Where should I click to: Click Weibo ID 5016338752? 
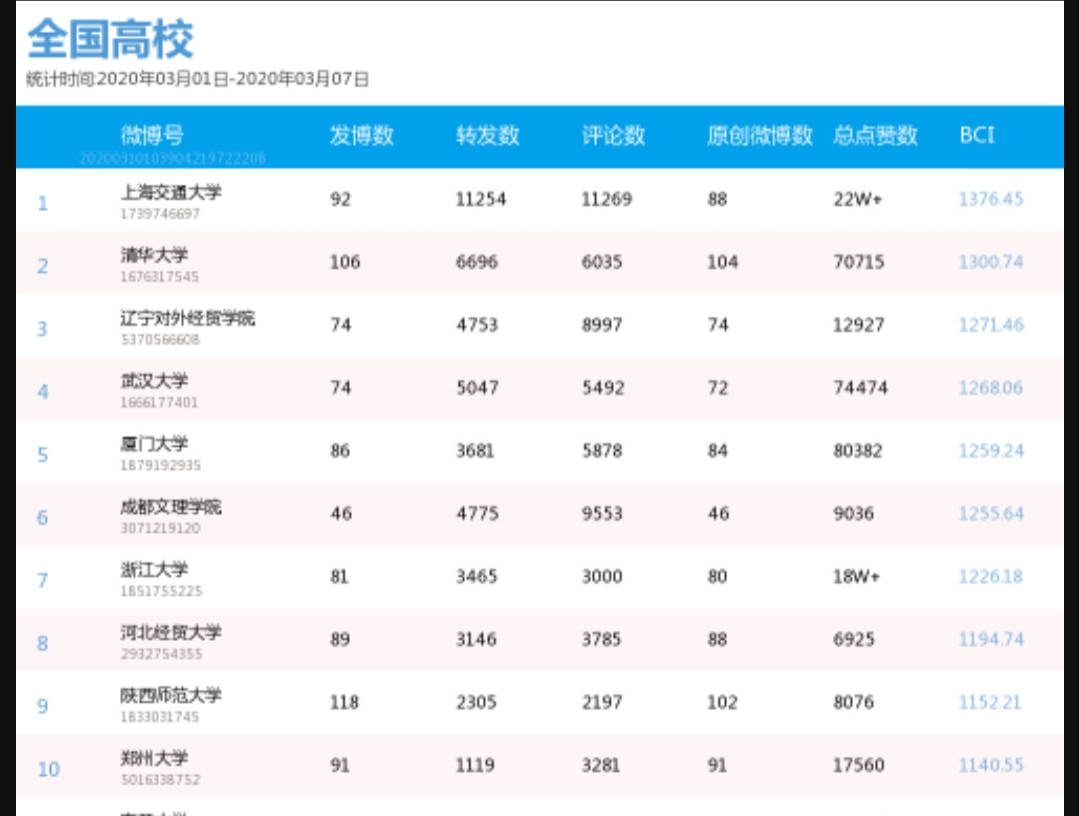(x=160, y=780)
